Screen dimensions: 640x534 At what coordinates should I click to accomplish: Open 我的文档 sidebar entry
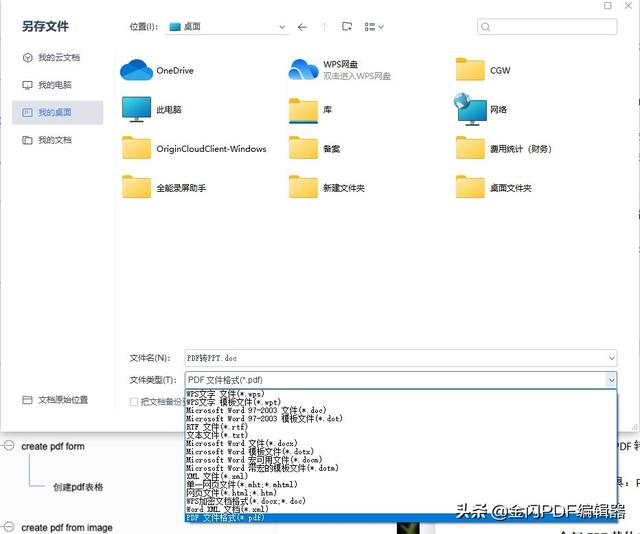(x=47, y=140)
